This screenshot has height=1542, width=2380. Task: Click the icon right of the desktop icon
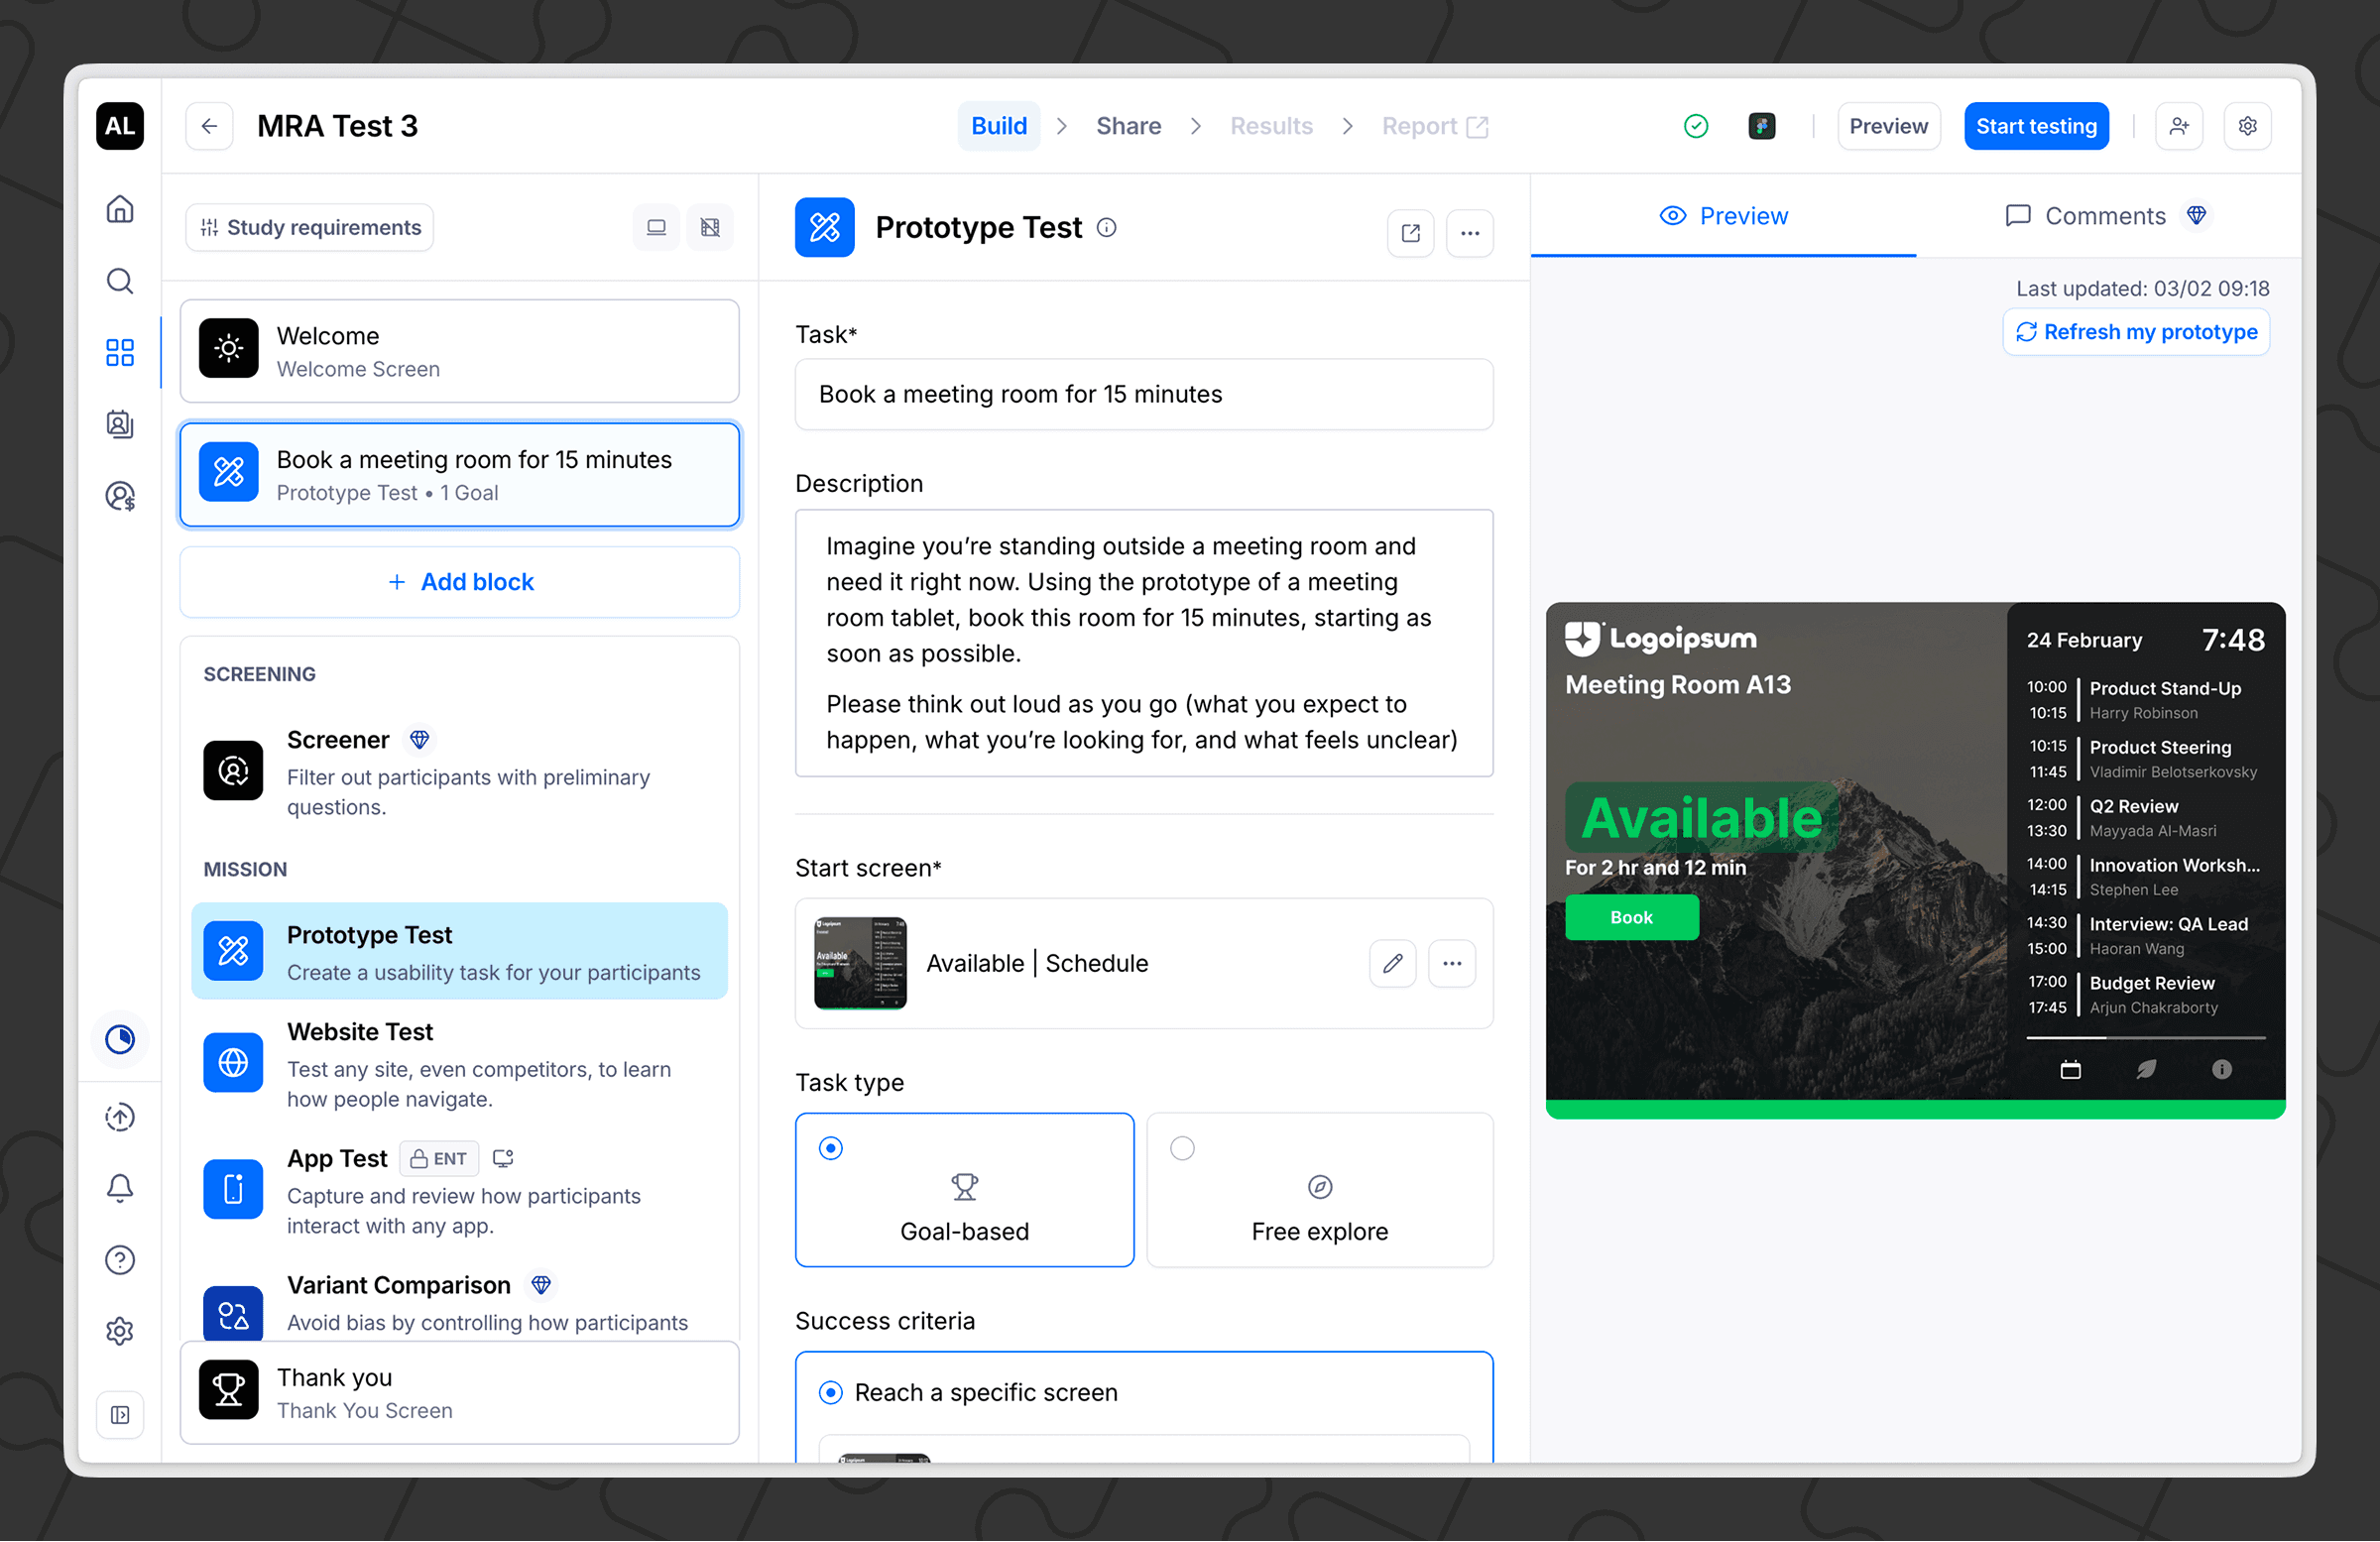click(x=710, y=227)
